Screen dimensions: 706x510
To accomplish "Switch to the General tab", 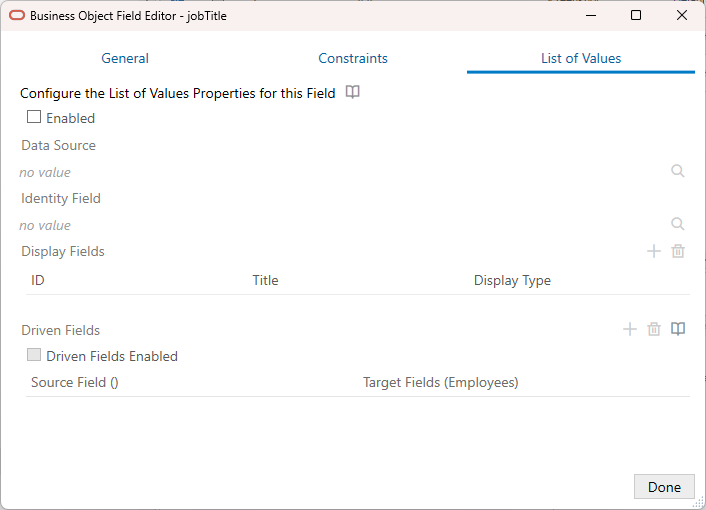I will pyautogui.click(x=125, y=58).
